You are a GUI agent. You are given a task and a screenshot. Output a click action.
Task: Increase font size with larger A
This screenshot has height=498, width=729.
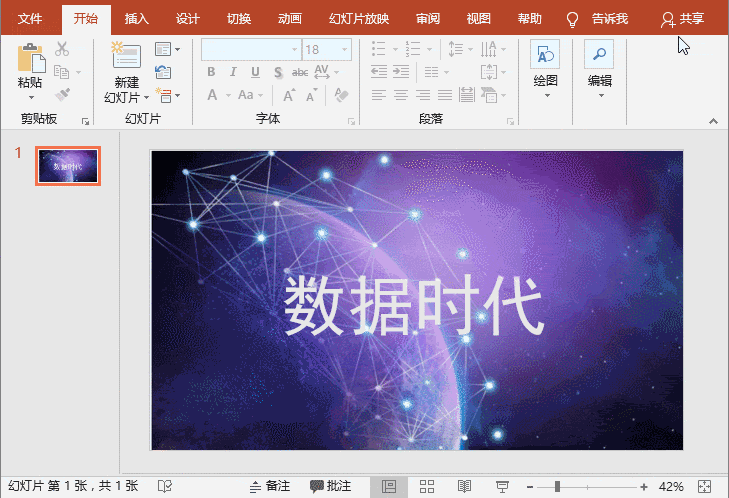[289, 95]
